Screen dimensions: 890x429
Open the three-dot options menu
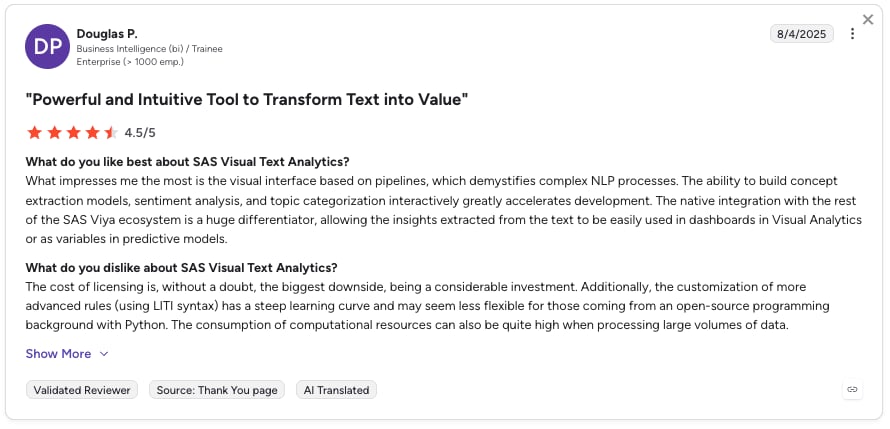point(852,34)
